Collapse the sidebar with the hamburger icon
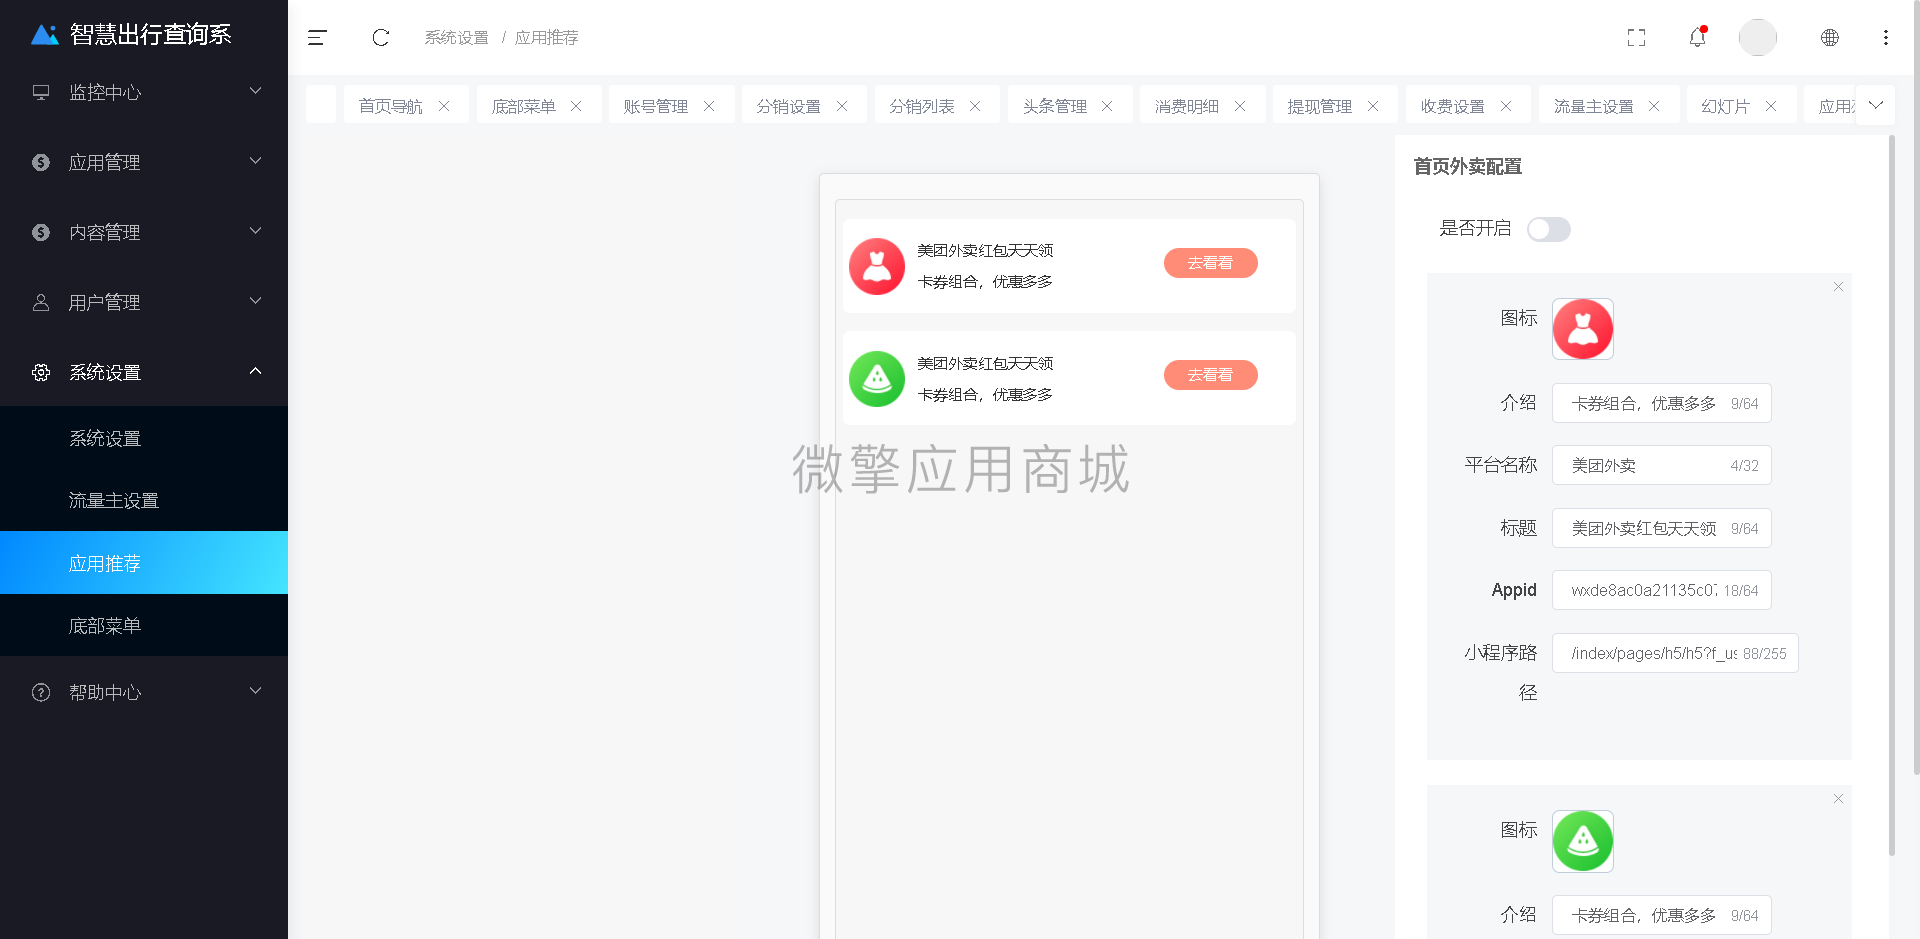Screen dimensions: 1920x939 [317, 38]
